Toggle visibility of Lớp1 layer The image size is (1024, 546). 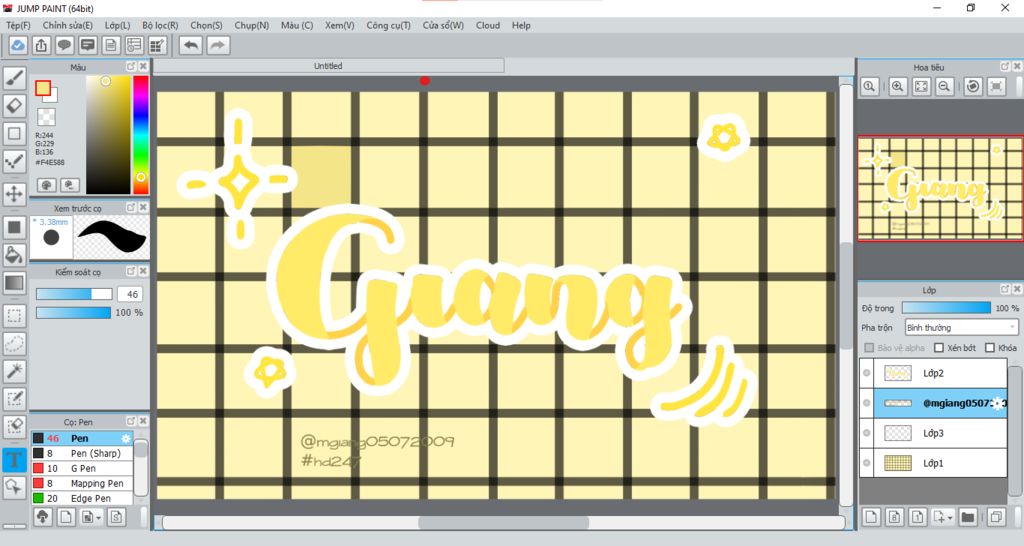pyautogui.click(x=867, y=463)
